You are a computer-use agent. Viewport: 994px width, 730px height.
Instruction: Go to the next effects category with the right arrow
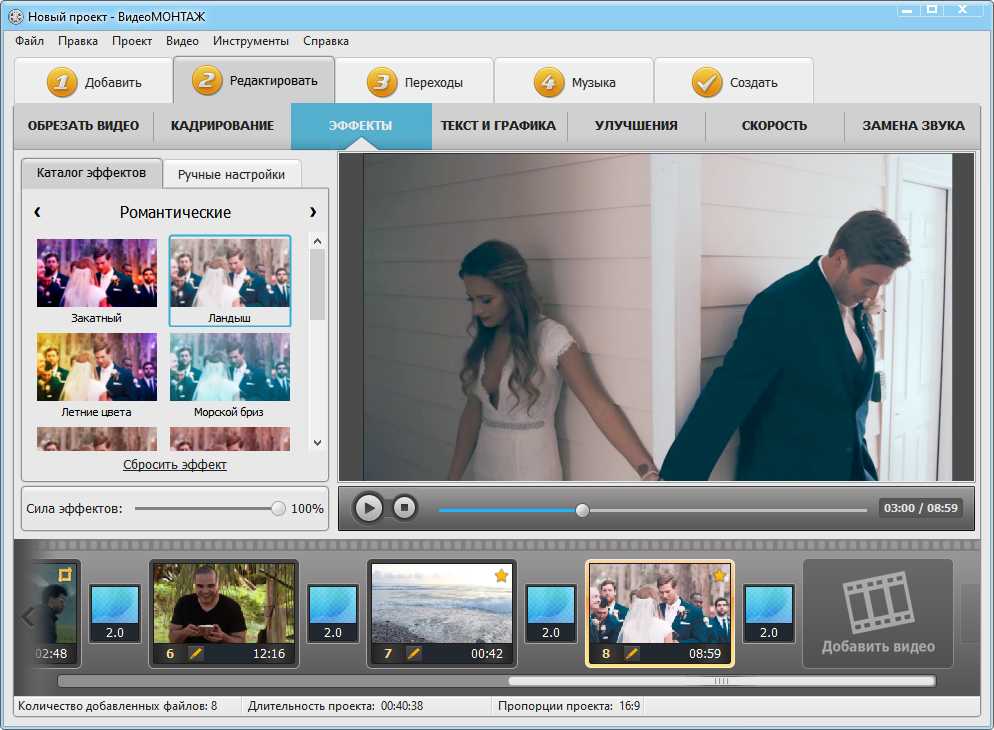click(x=313, y=212)
